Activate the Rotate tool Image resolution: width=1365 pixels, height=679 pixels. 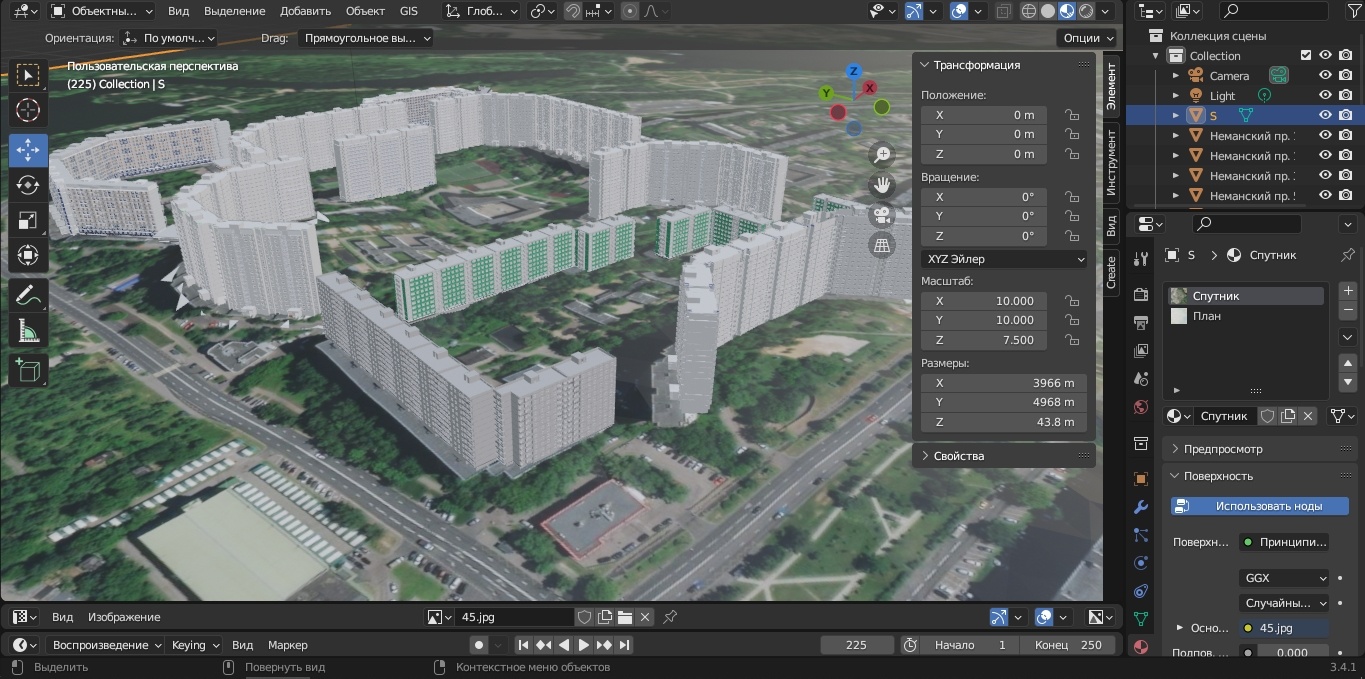pos(28,185)
